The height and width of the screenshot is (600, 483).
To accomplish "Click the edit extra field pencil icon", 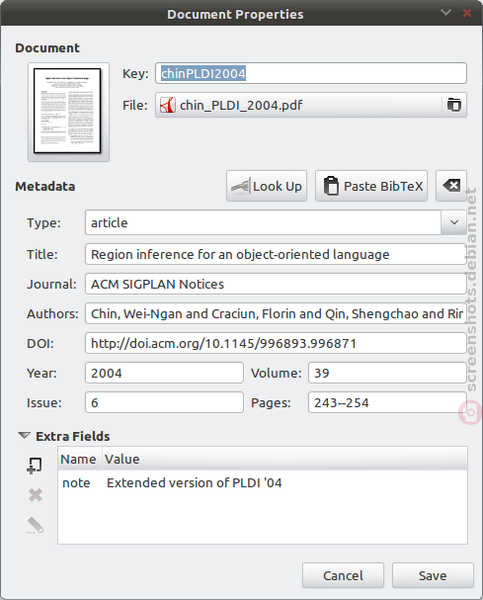I will click(x=35, y=525).
